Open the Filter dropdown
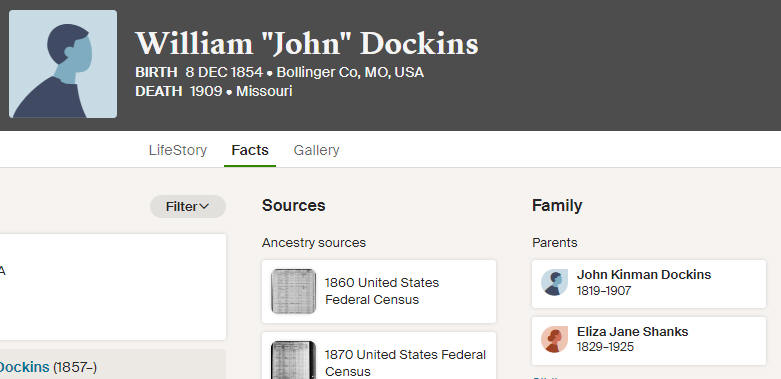 (x=188, y=207)
